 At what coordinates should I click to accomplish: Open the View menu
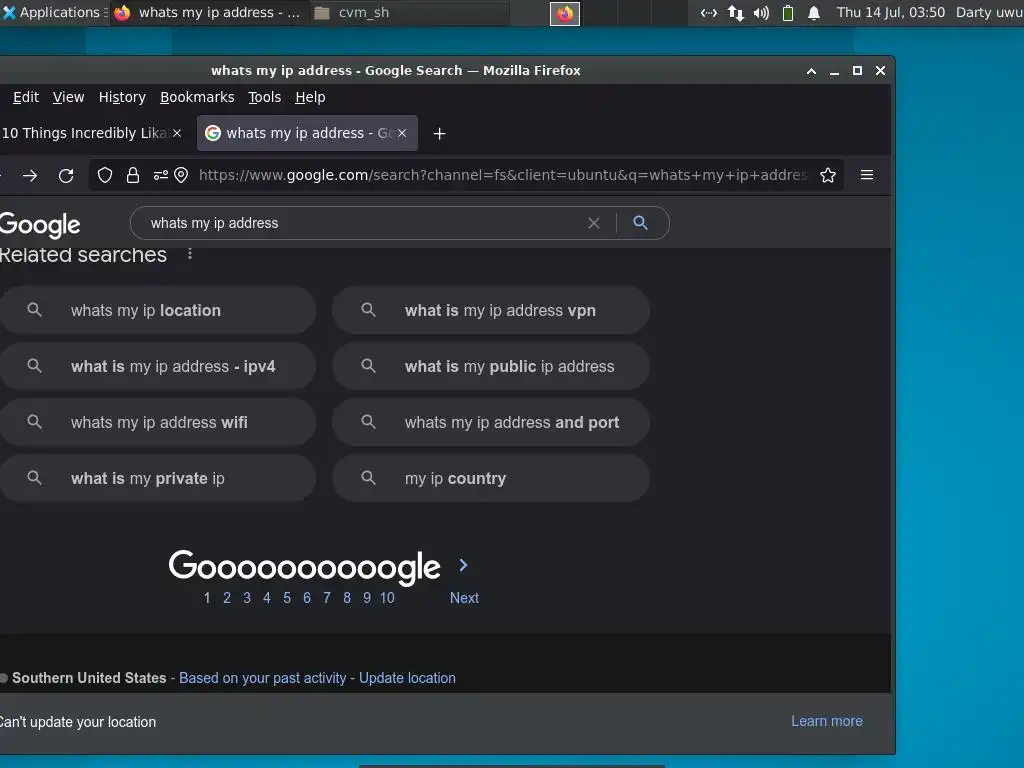[x=69, y=97]
